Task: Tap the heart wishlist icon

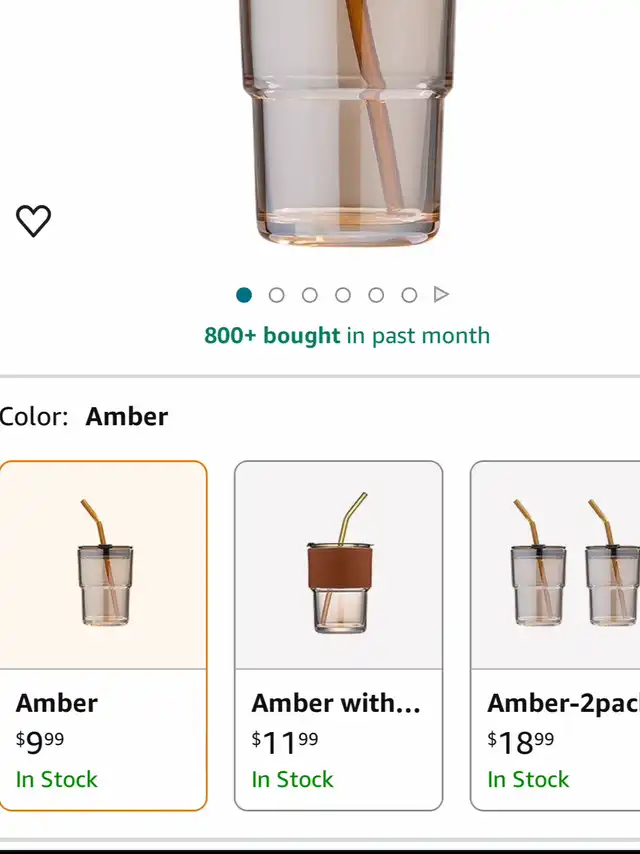Action: tap(33, 220)
